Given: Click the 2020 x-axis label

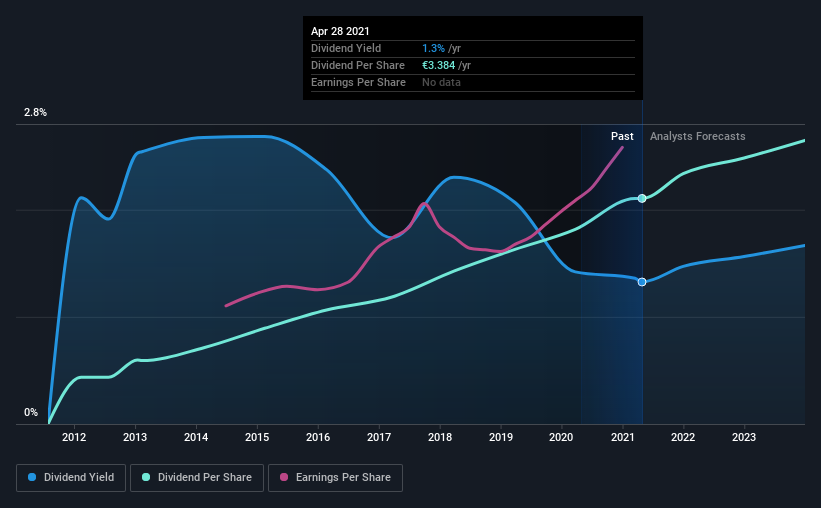Looking at the screenshot, I should click(x=561, y=437).
